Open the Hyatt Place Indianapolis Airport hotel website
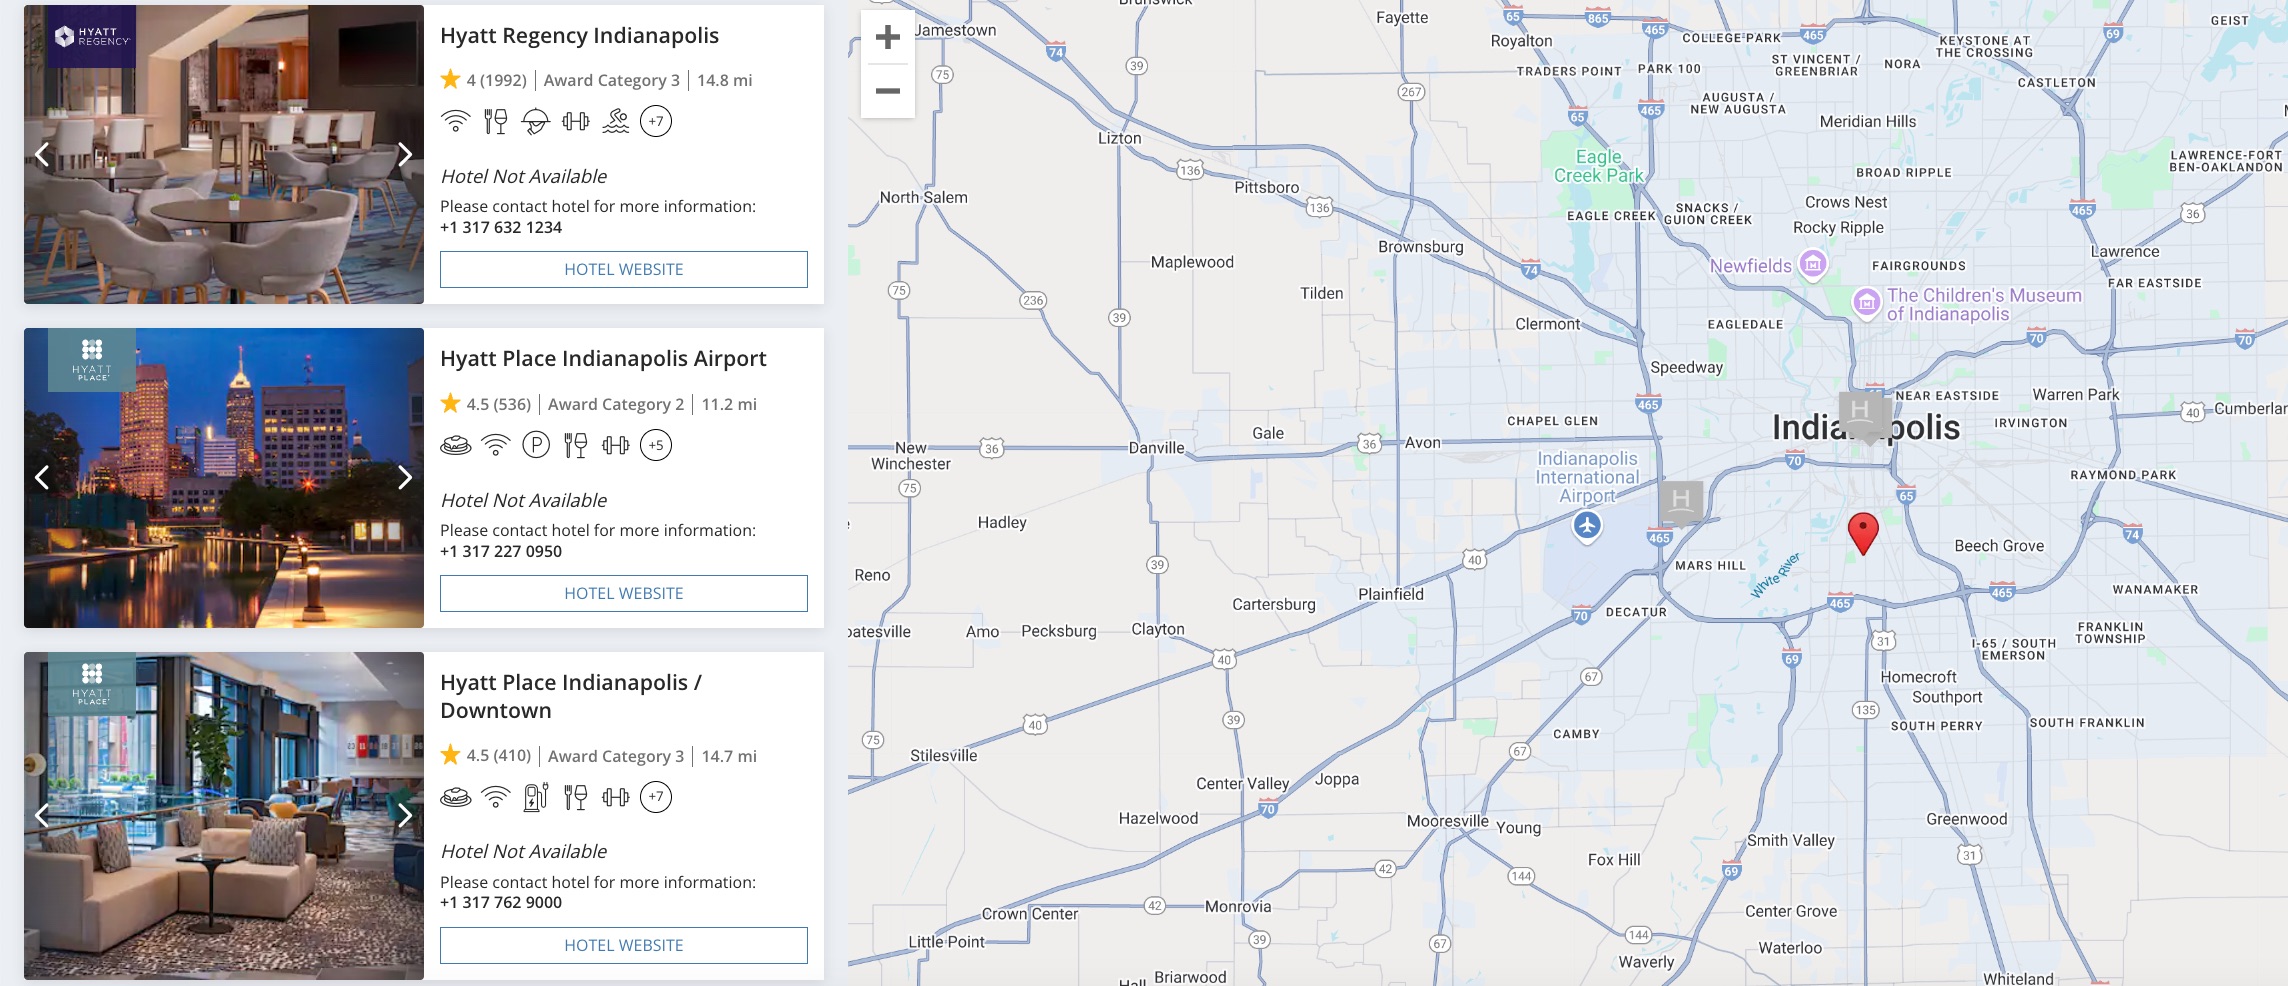Screen dimensions: 2288x986 pyautogui.click(x=623, y=593)
